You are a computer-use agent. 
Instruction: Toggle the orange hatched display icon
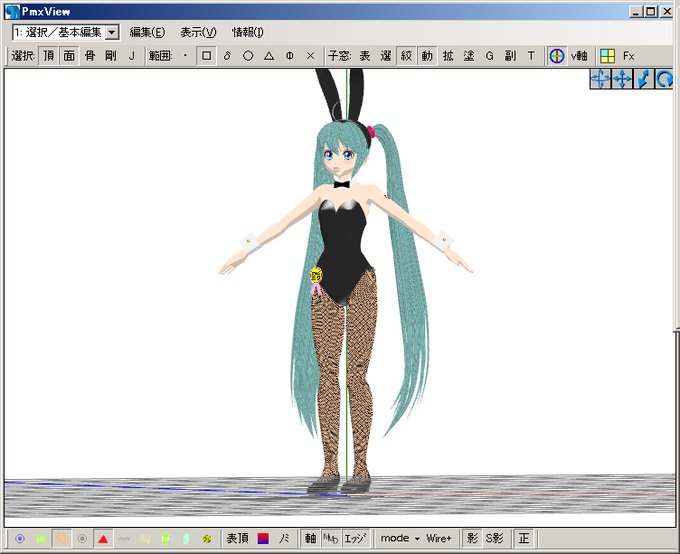click(x=62, y=539)
